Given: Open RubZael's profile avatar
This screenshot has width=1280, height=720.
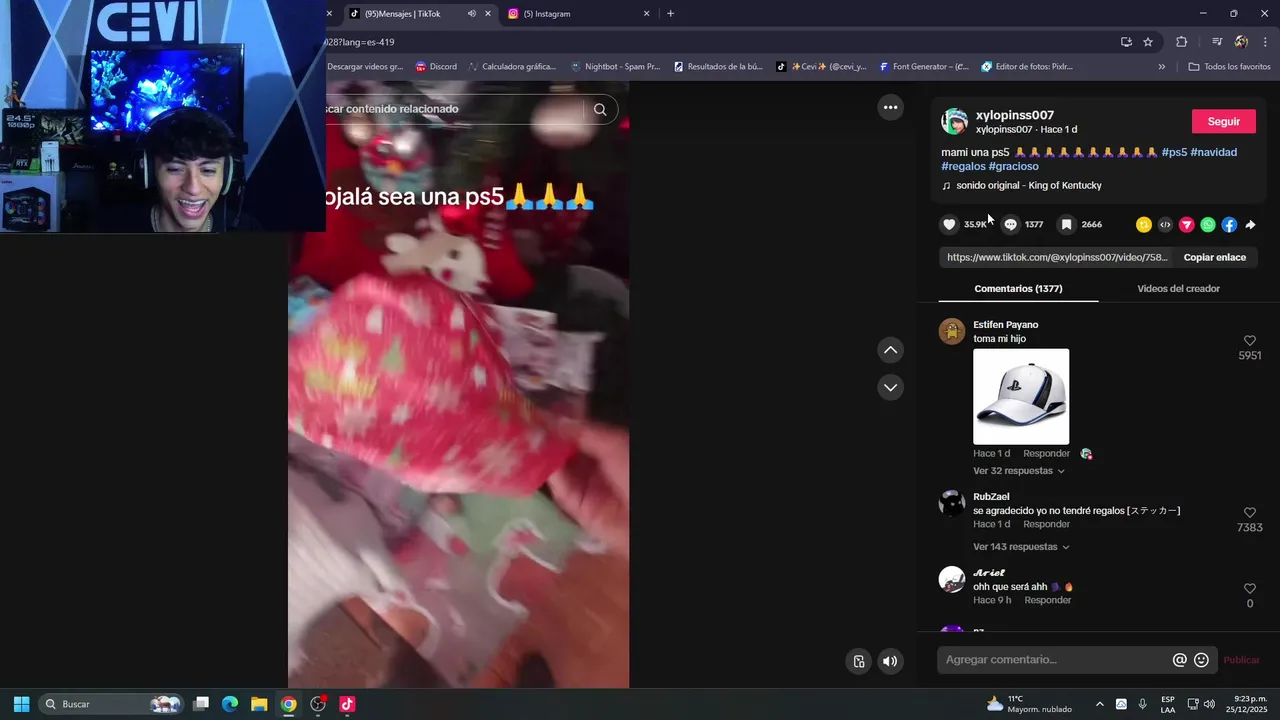Looking at the screenshot, I should pos(952,503).
